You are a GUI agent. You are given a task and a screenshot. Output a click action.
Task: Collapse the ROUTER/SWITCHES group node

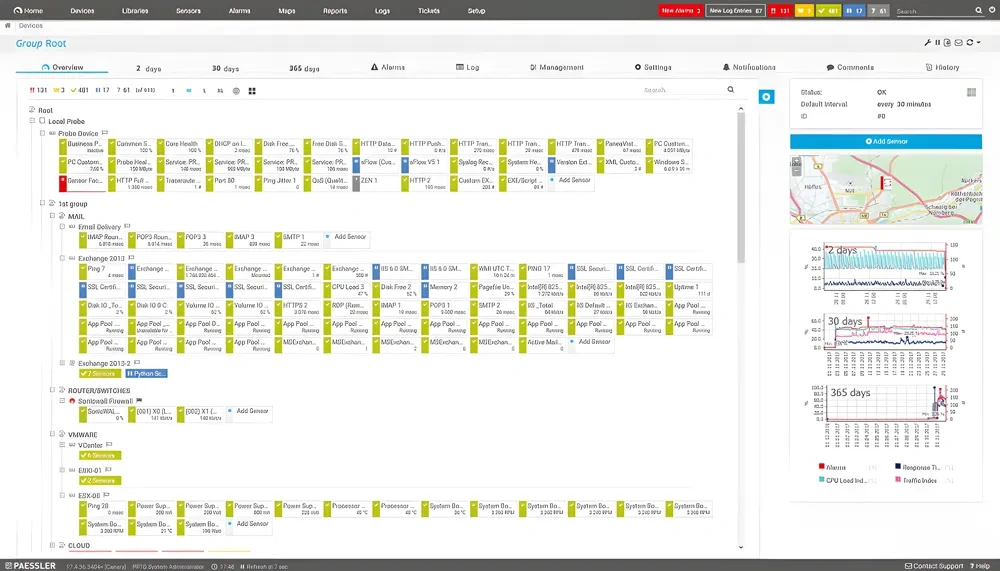click(52, 390)
